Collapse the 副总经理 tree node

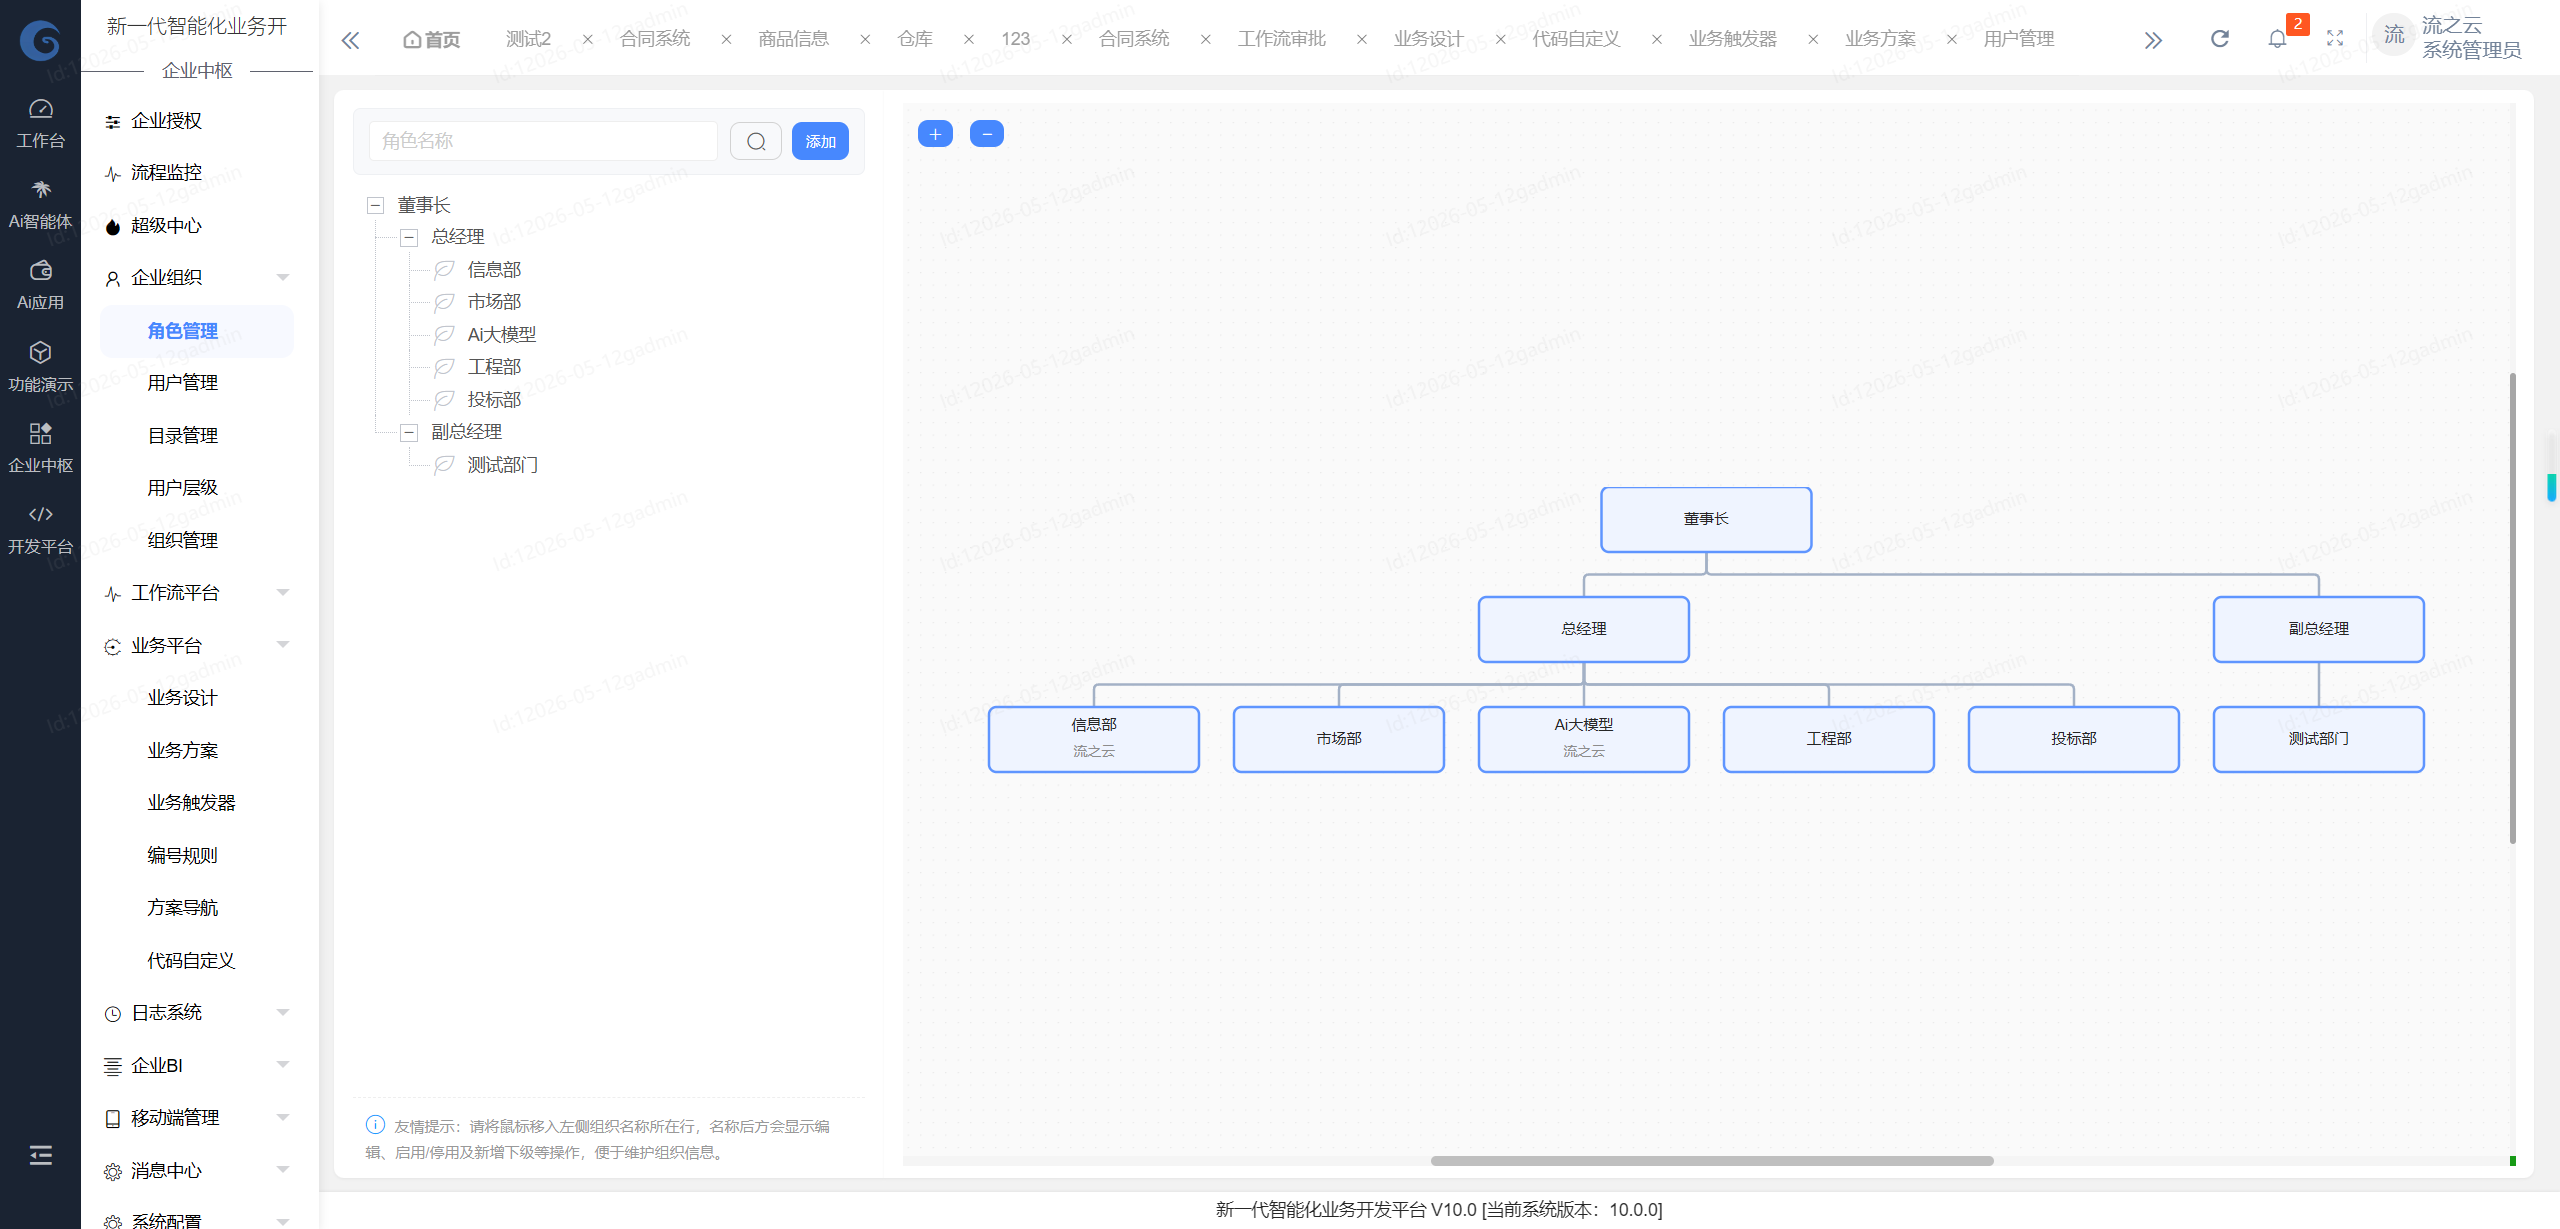coord(409,433)
